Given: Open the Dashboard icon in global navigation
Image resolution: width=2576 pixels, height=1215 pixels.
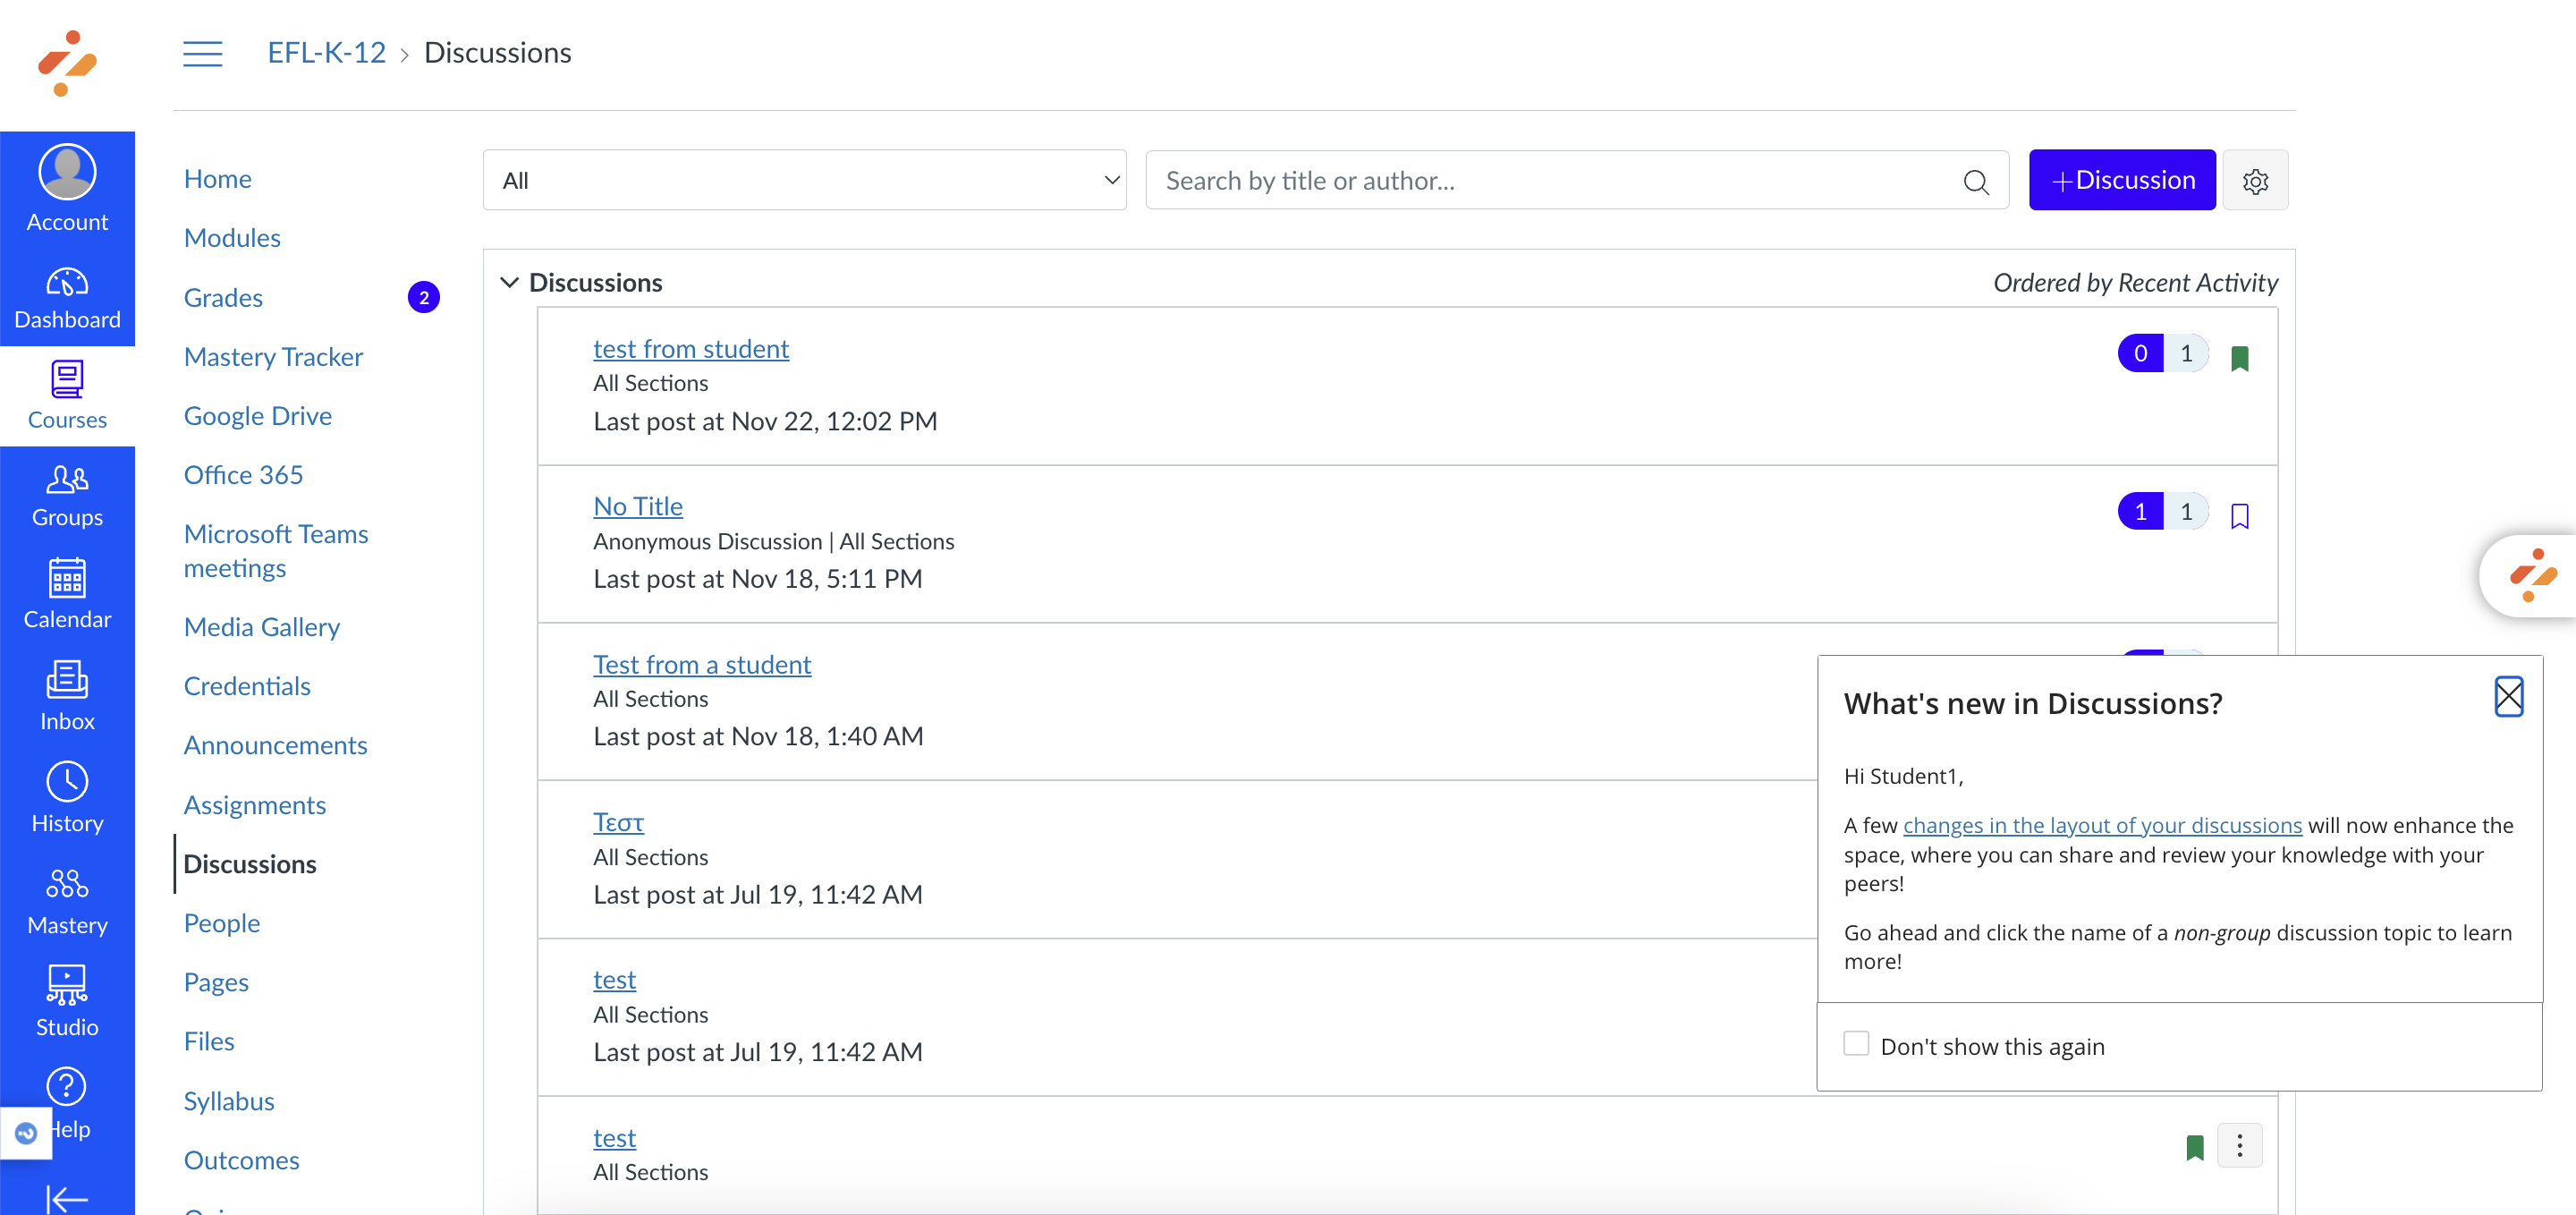Looking at the screenshot, I should [67, 283].
